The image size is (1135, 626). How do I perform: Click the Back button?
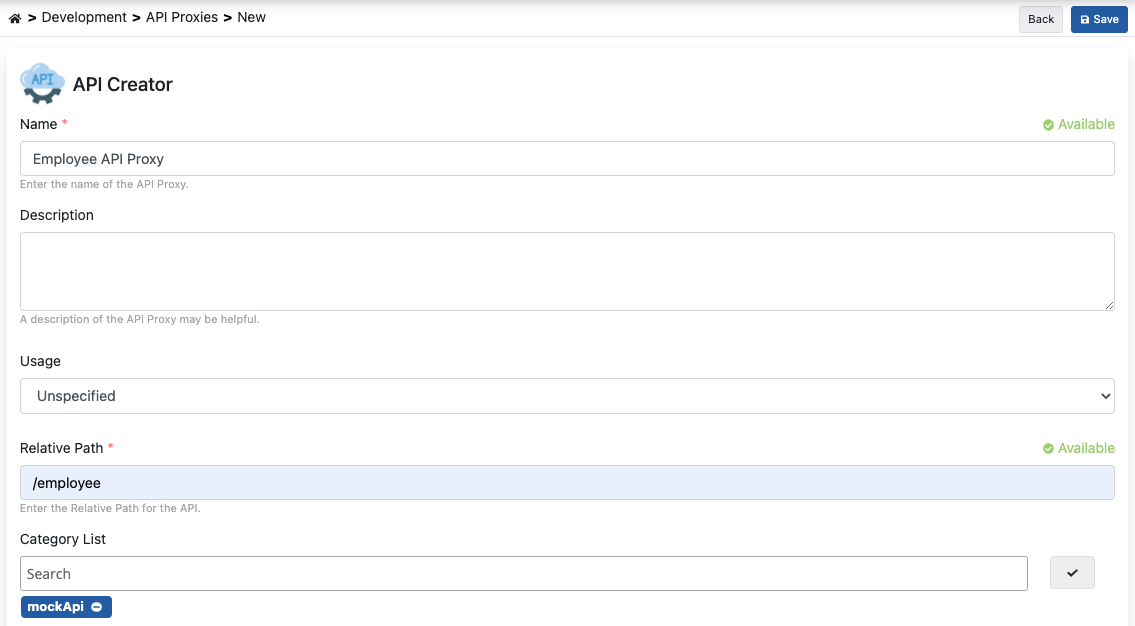click(1040, 19)
